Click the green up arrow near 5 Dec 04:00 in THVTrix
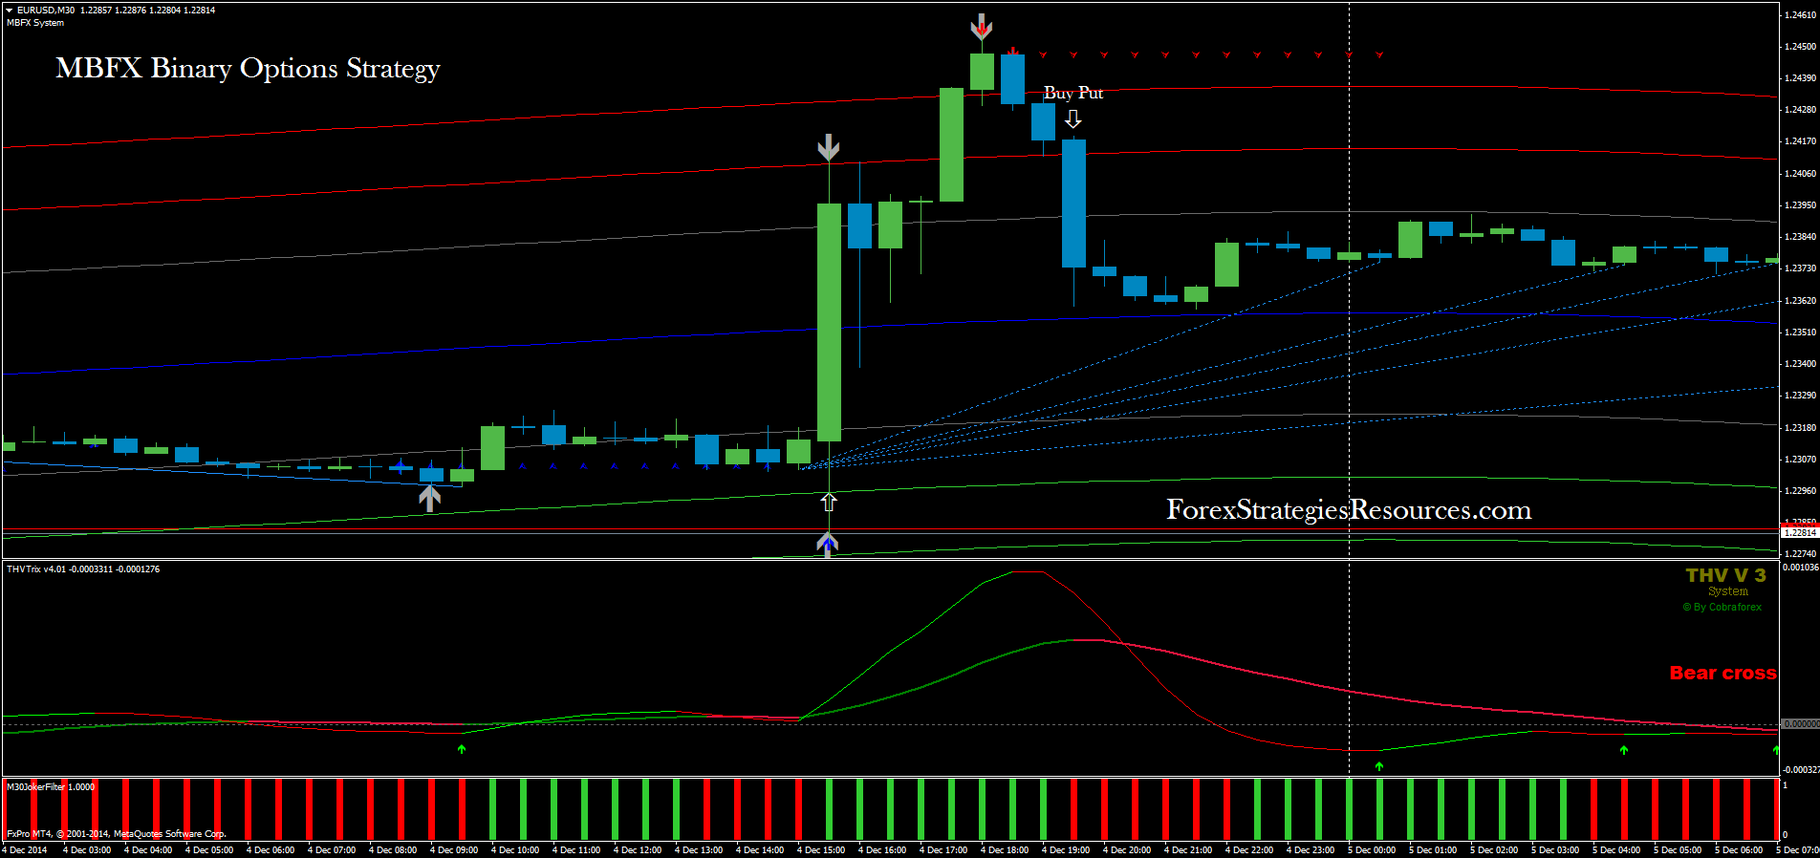 pyautogui.click(x=1624, y=749)
